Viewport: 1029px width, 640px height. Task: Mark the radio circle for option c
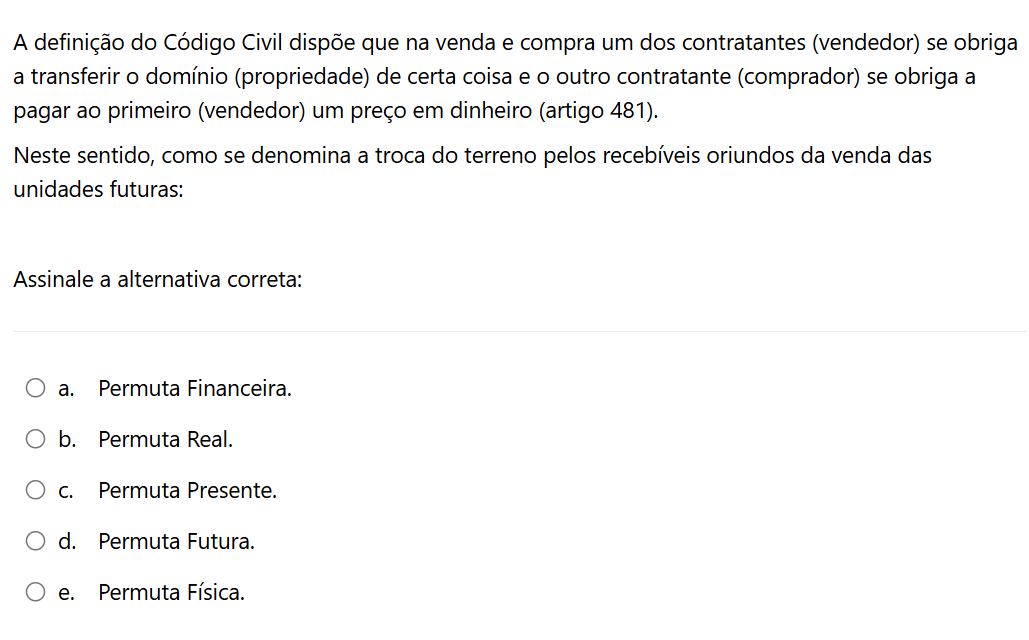[x=35, y=490]
